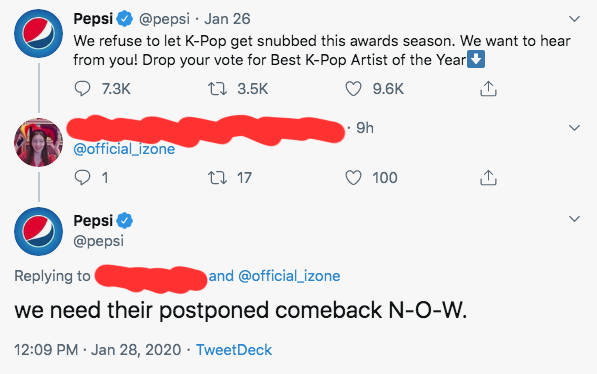Open chevron menu on Pepsi's reply tweet
The image size is (597, 374).
pyautogui.click(x=574, y=219)
